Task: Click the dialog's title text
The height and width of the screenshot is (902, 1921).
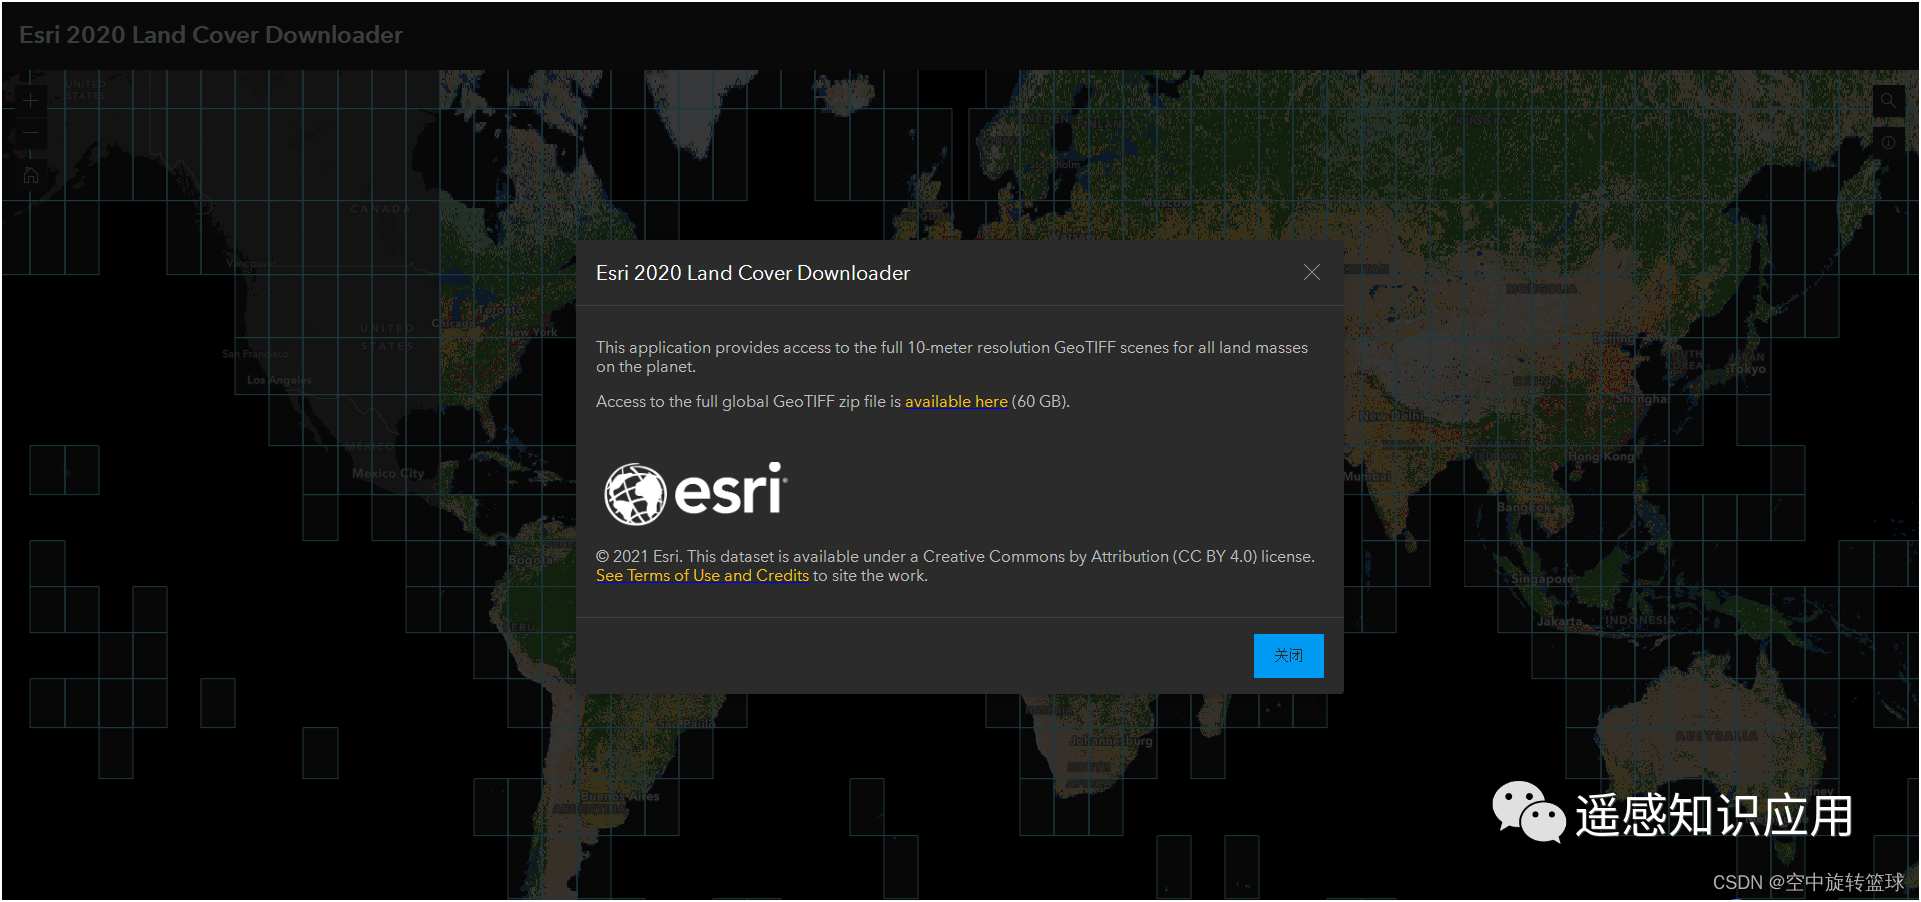Action: tap(752, 273)
